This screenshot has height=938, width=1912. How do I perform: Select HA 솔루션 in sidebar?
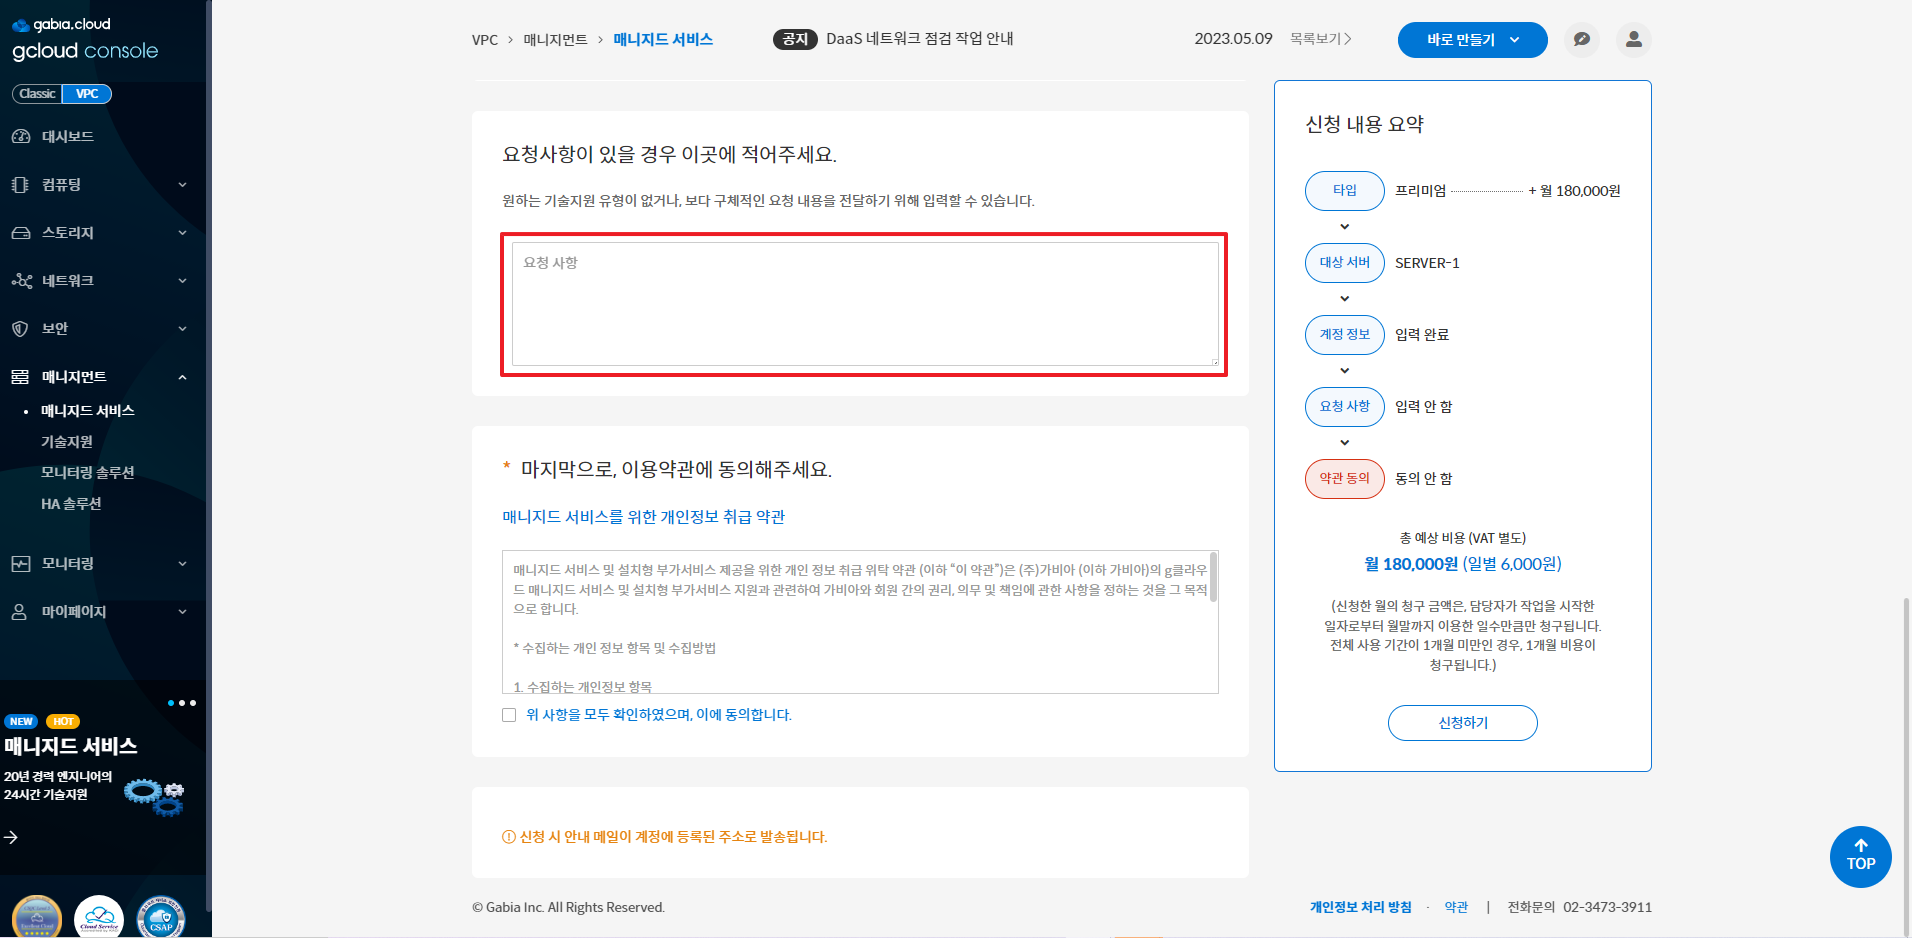tap(71, 504)
